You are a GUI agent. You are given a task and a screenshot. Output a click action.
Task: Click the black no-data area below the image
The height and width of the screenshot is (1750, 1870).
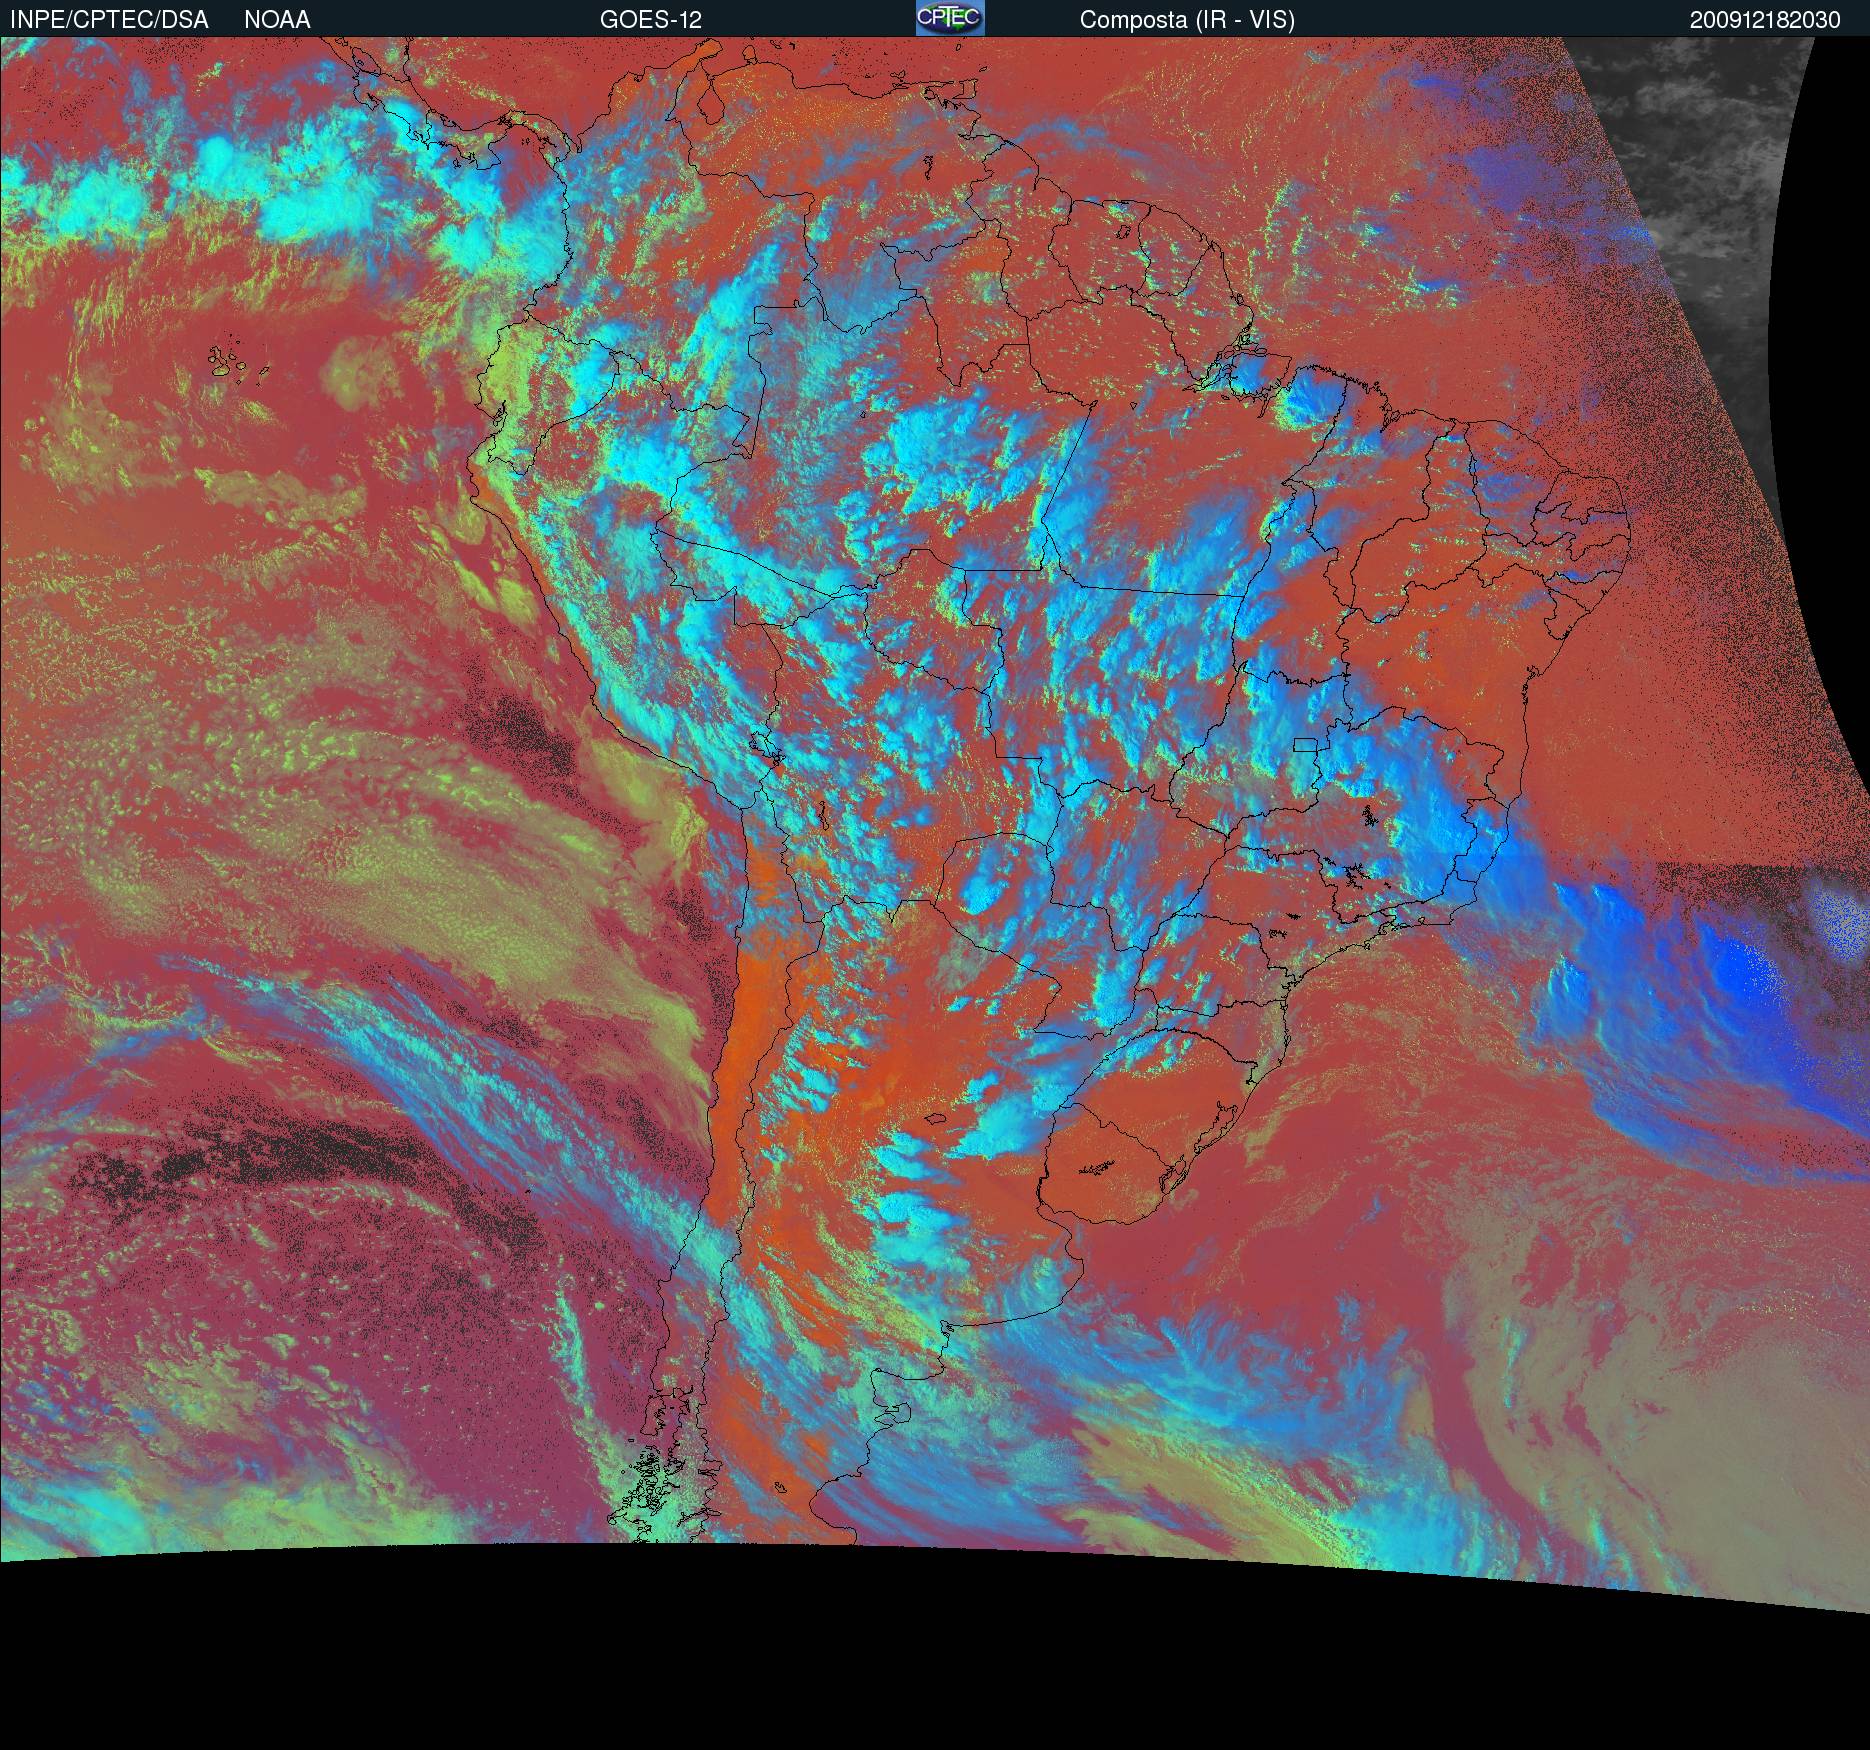coord(900,1650)
